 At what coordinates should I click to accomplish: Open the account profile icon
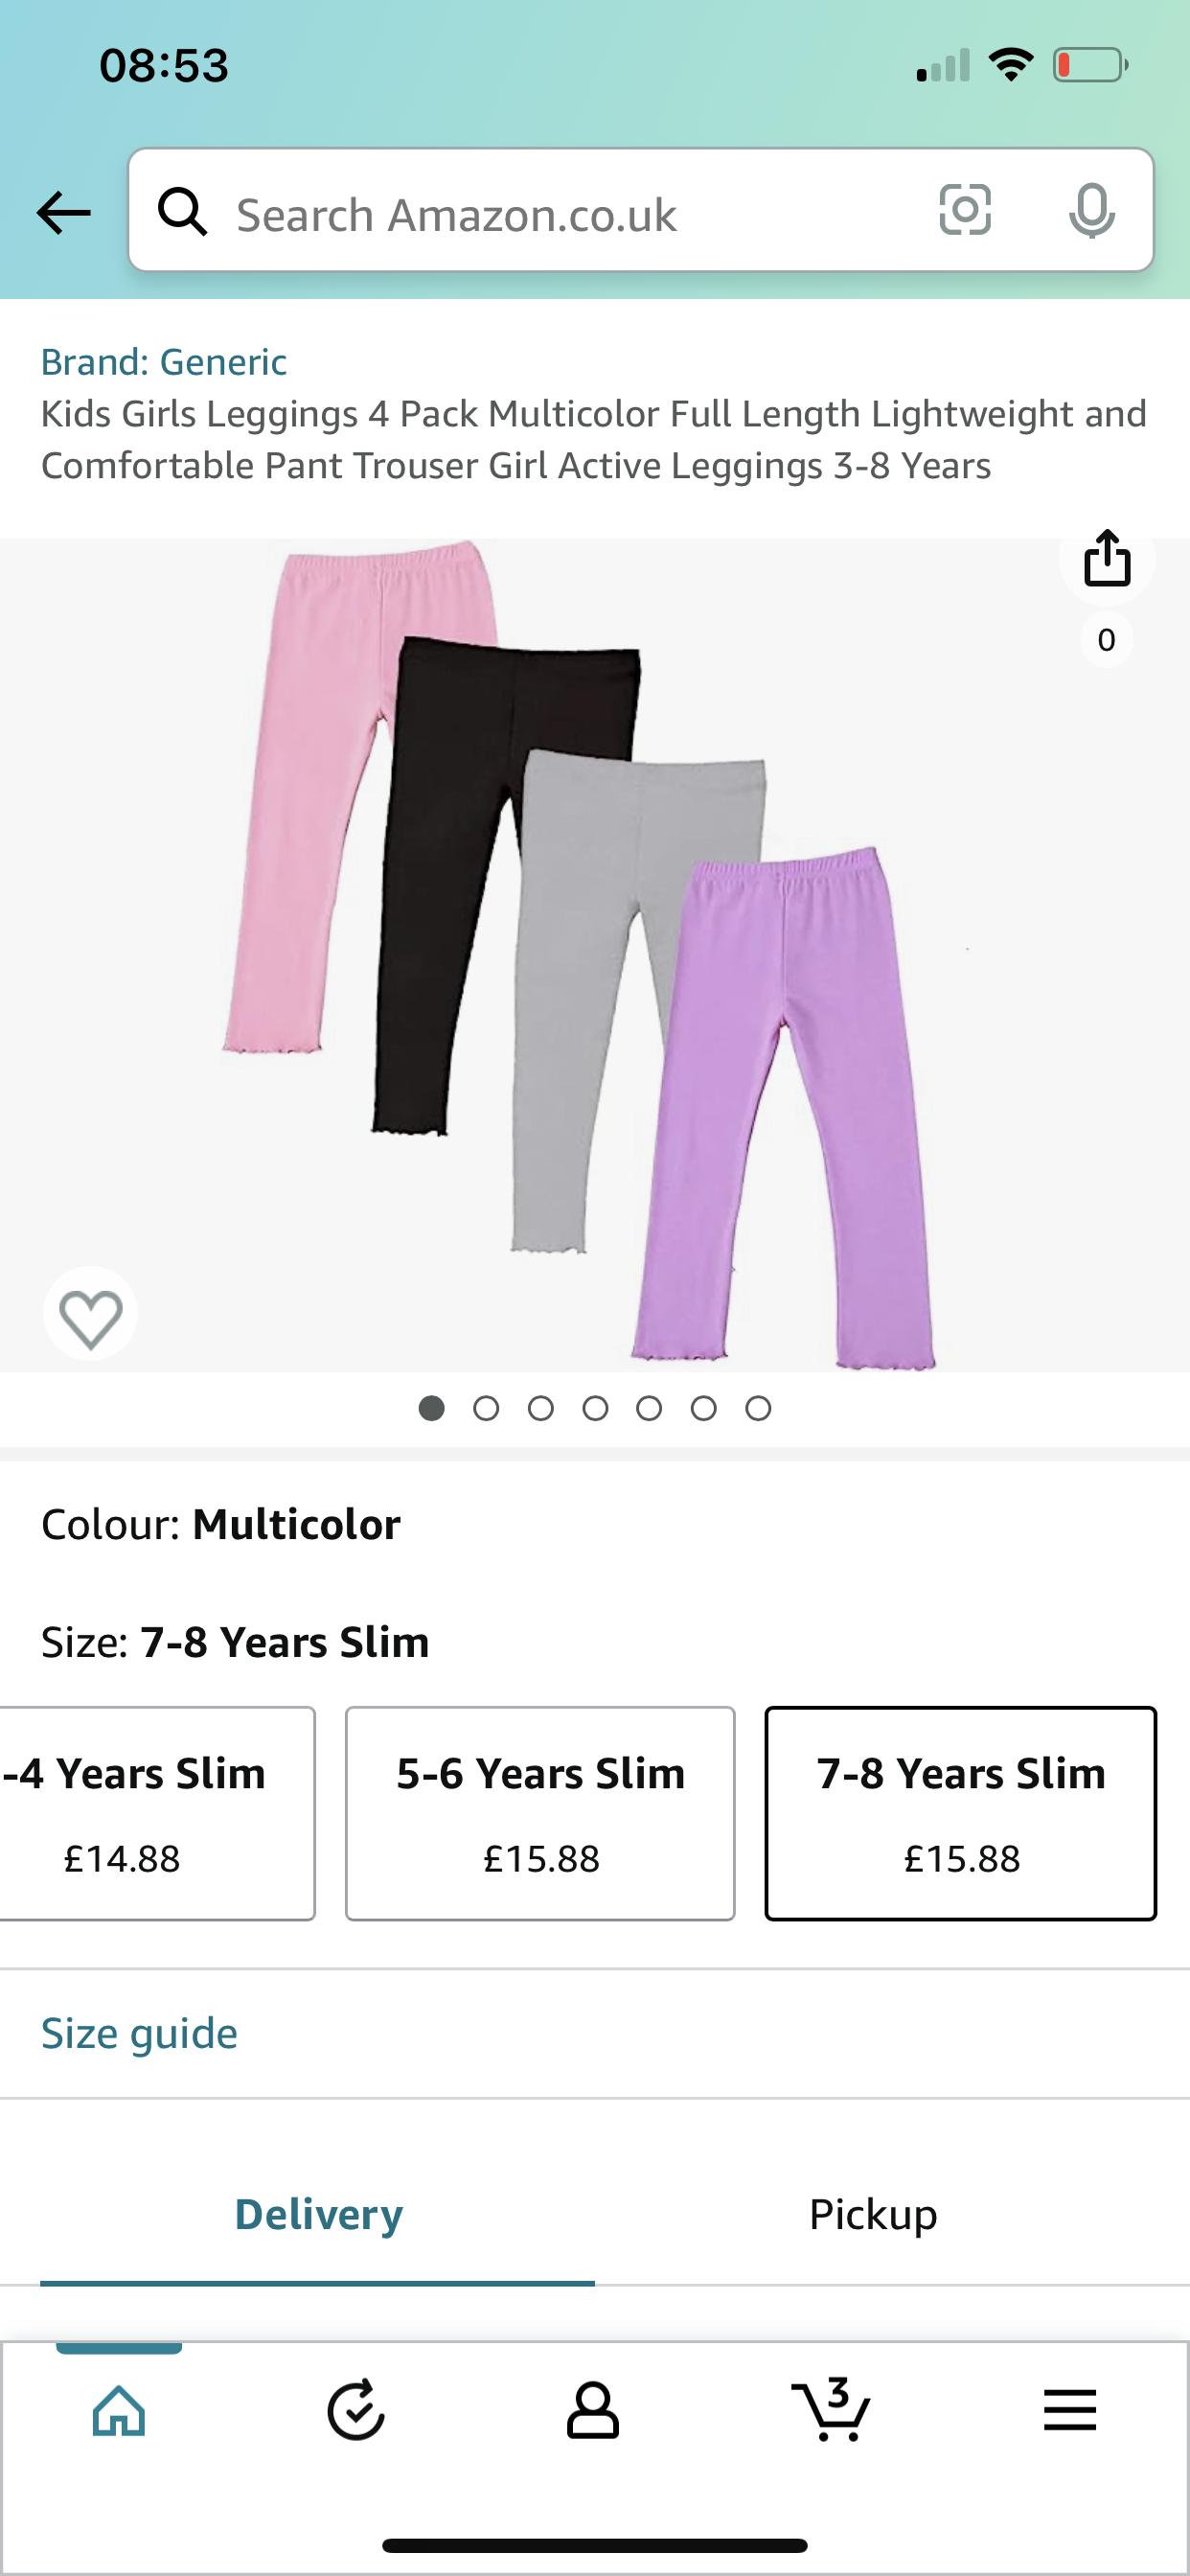click(593, 2411)
